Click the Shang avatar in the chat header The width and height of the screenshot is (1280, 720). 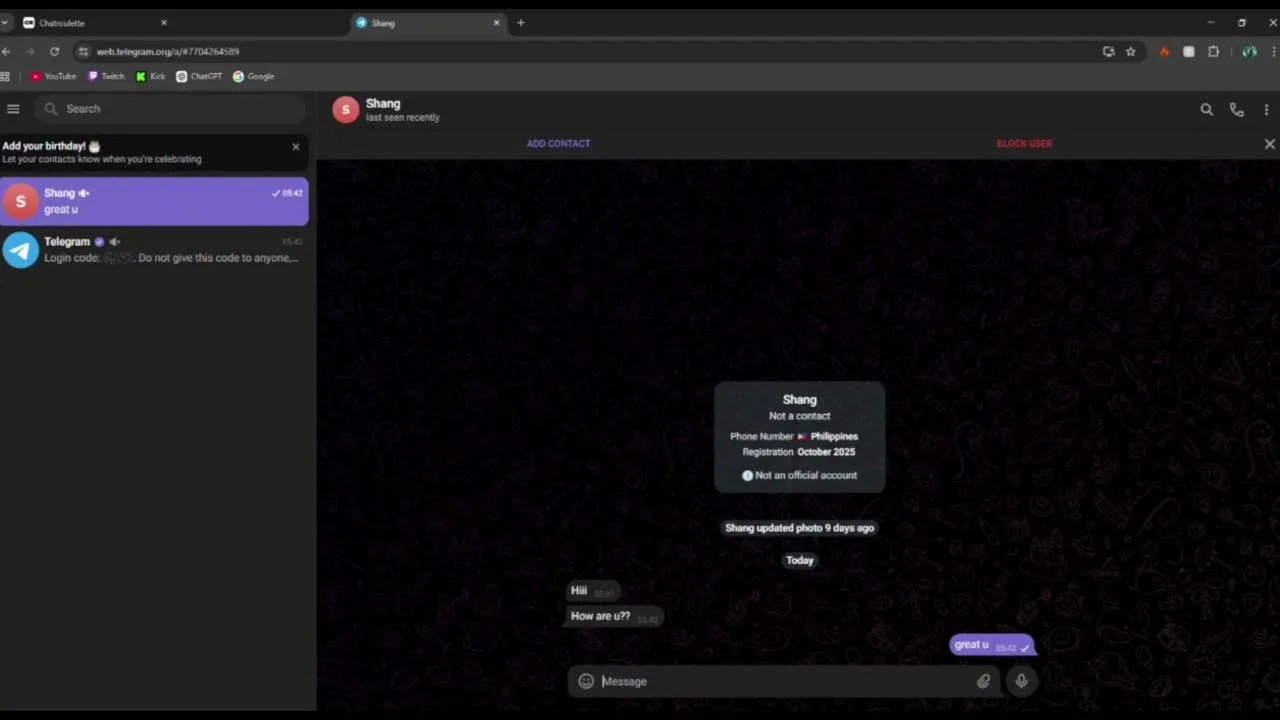tap(345, 109)
